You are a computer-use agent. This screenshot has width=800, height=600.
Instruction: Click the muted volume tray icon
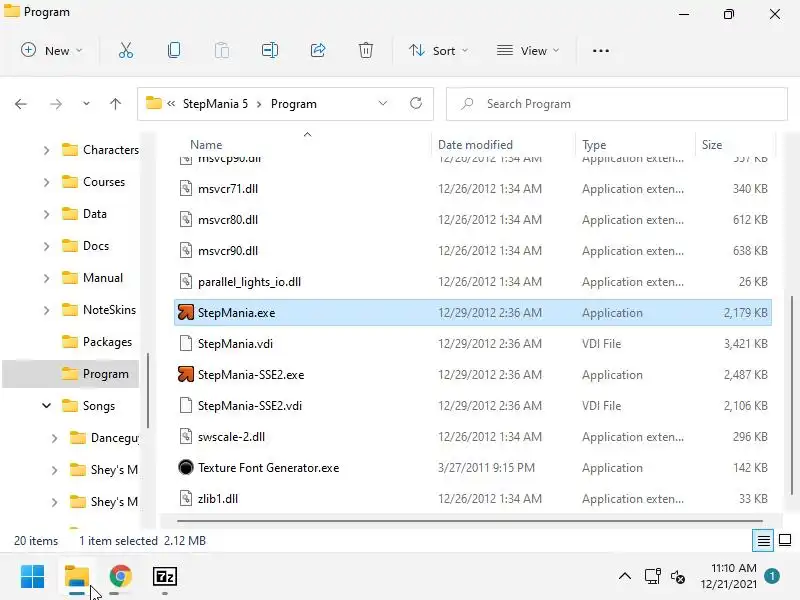(678, 577)
